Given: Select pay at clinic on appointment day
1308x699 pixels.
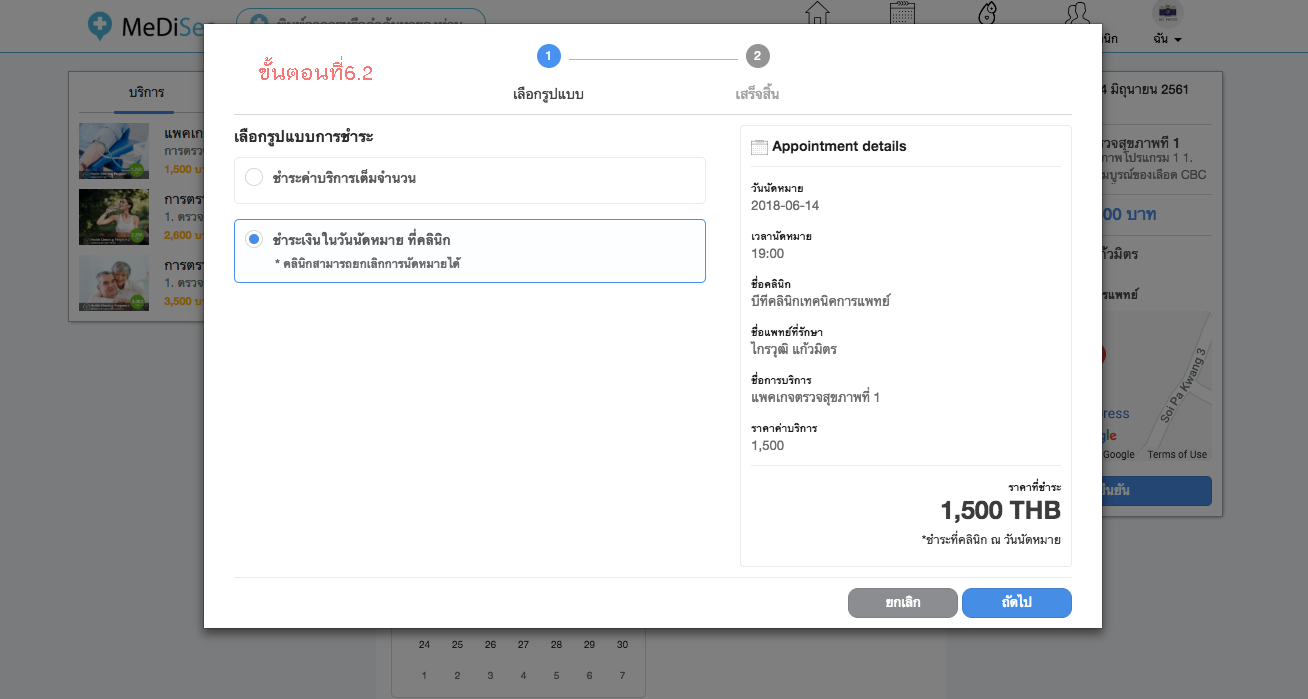Looking at the screenshot, I should point(254,240).
